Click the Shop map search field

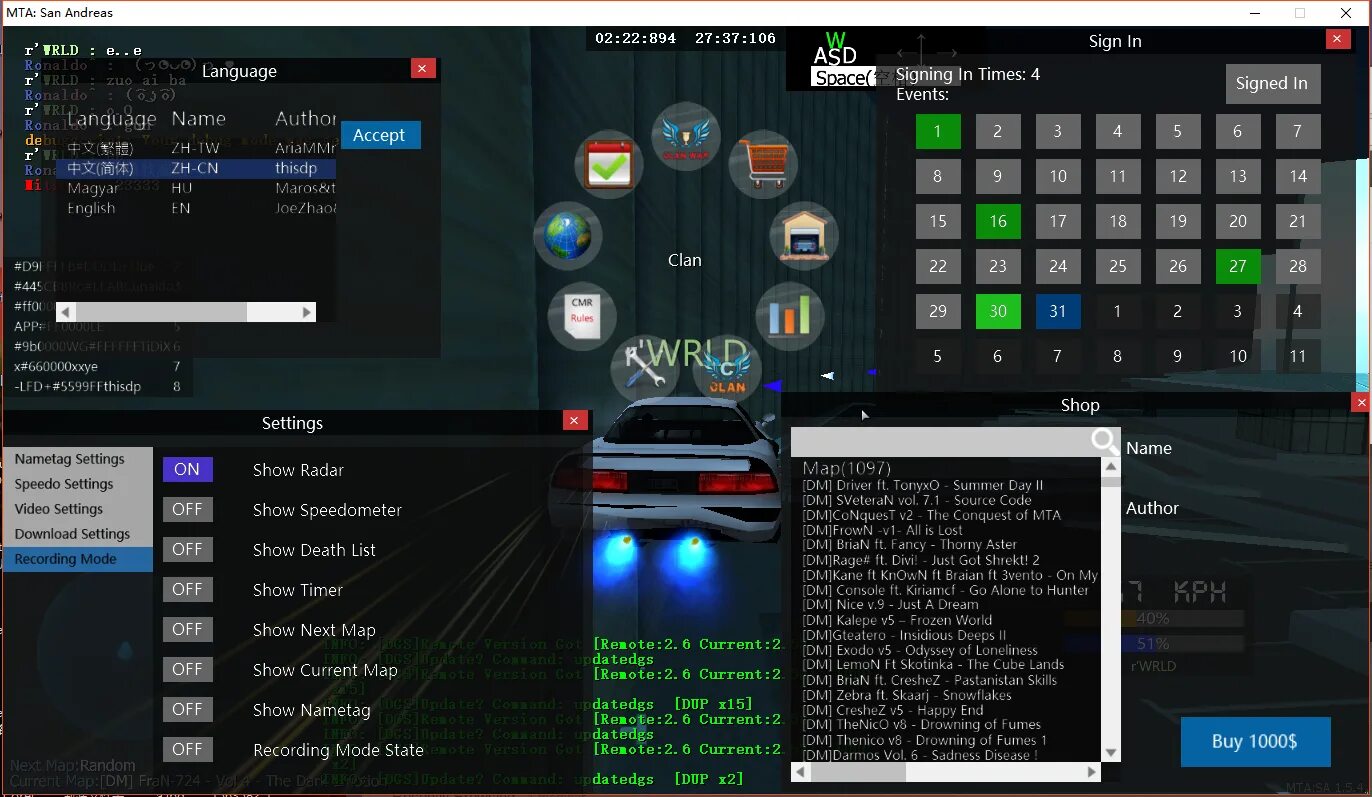pos(941,442)
